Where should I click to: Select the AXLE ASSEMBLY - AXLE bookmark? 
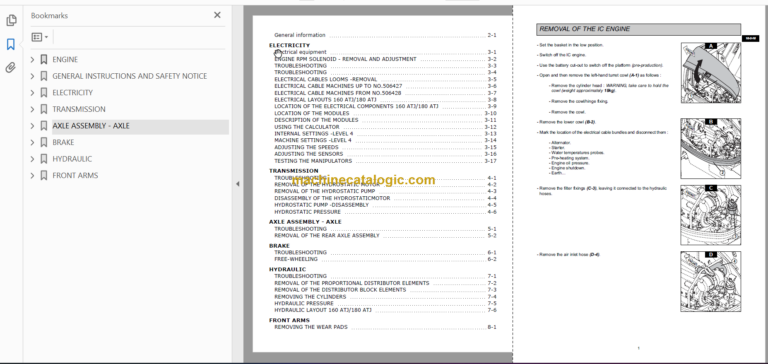[x=91, y=126]
